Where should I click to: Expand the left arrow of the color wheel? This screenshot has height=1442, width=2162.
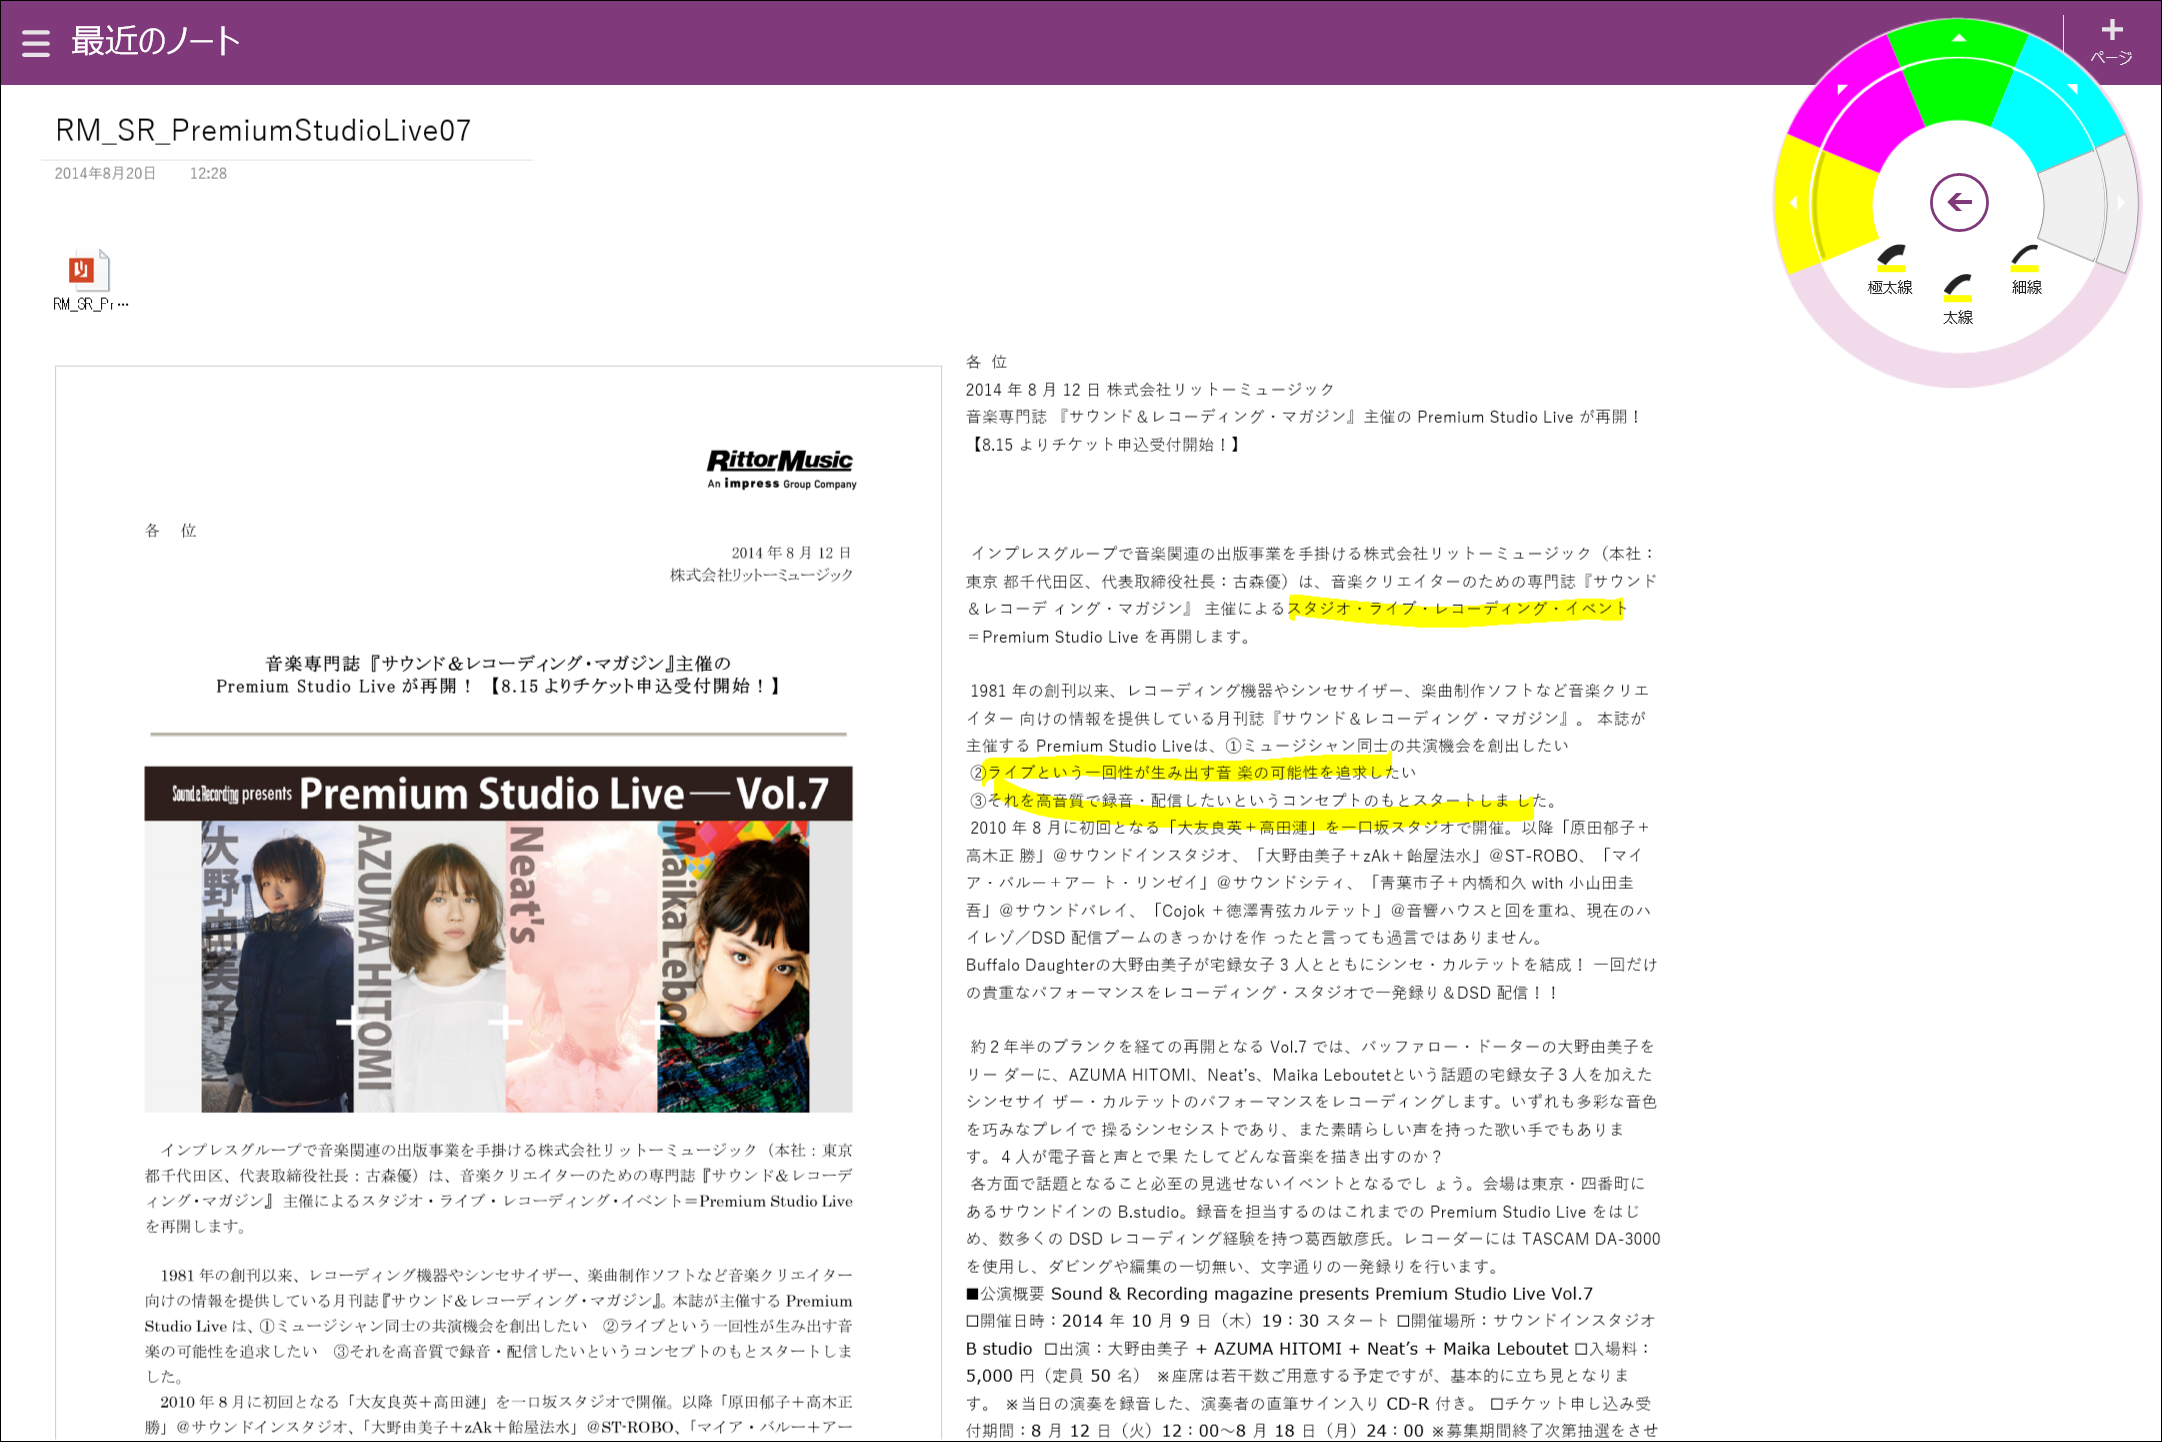point(1794,202)
